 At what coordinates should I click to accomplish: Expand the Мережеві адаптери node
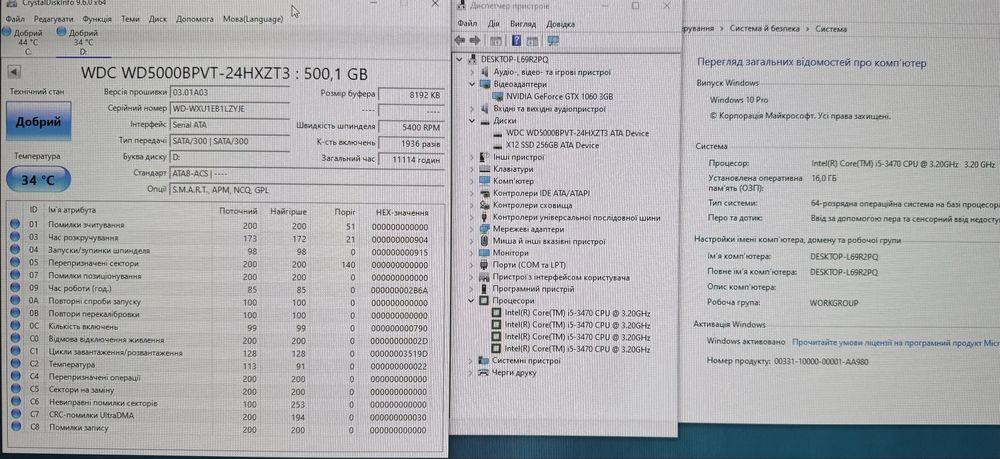pyautogui.click(x=472, y=229)
